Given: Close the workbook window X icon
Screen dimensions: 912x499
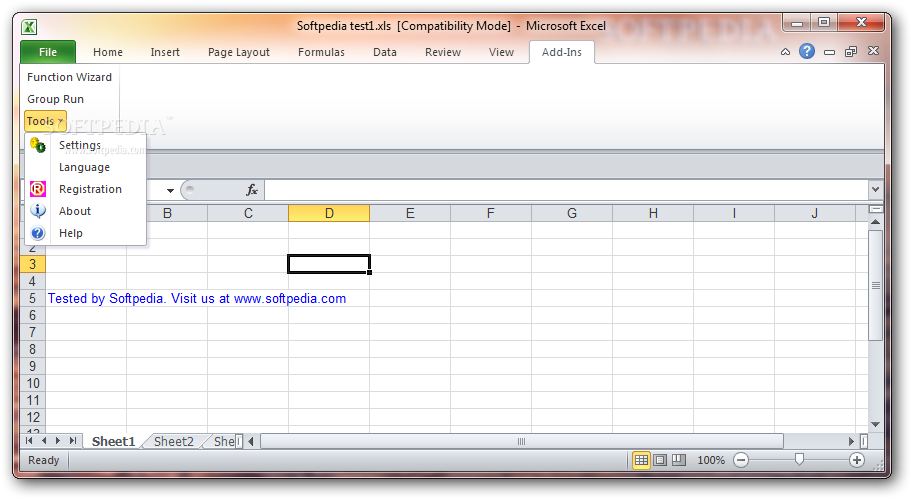Looking at the screenshot, I should coord(873,51).
